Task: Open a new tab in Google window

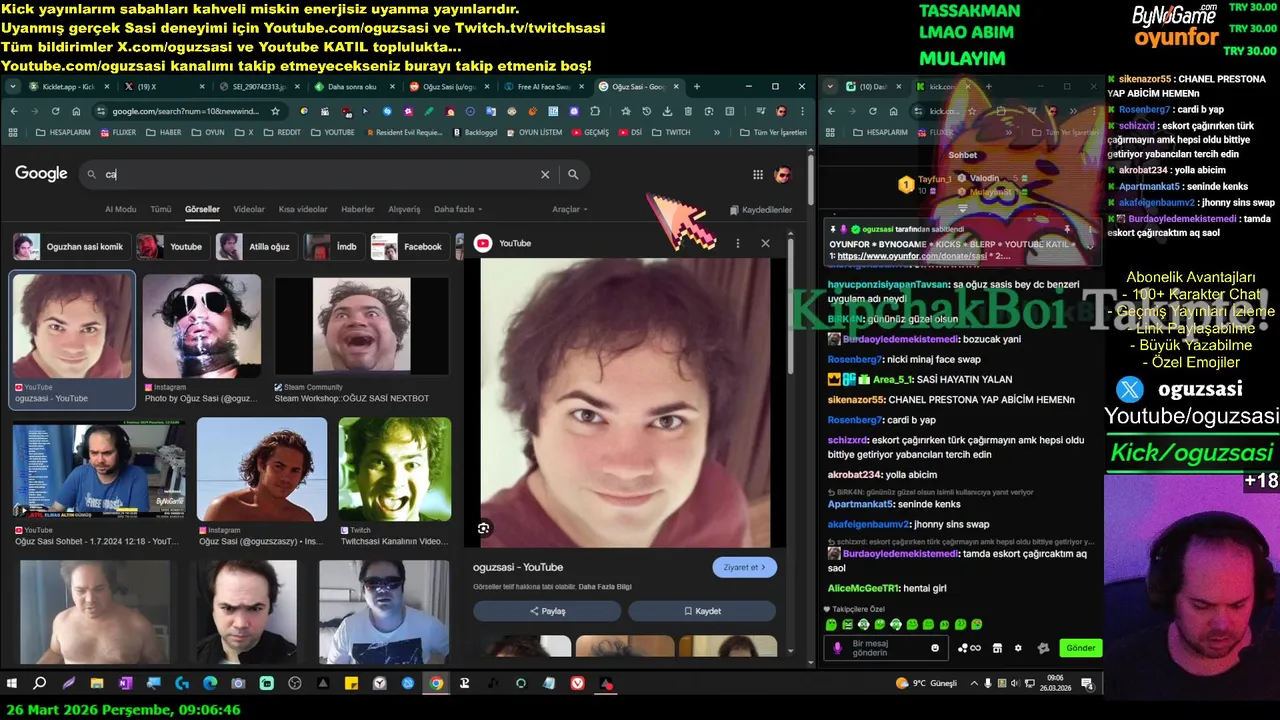Action: coord(697,87)
